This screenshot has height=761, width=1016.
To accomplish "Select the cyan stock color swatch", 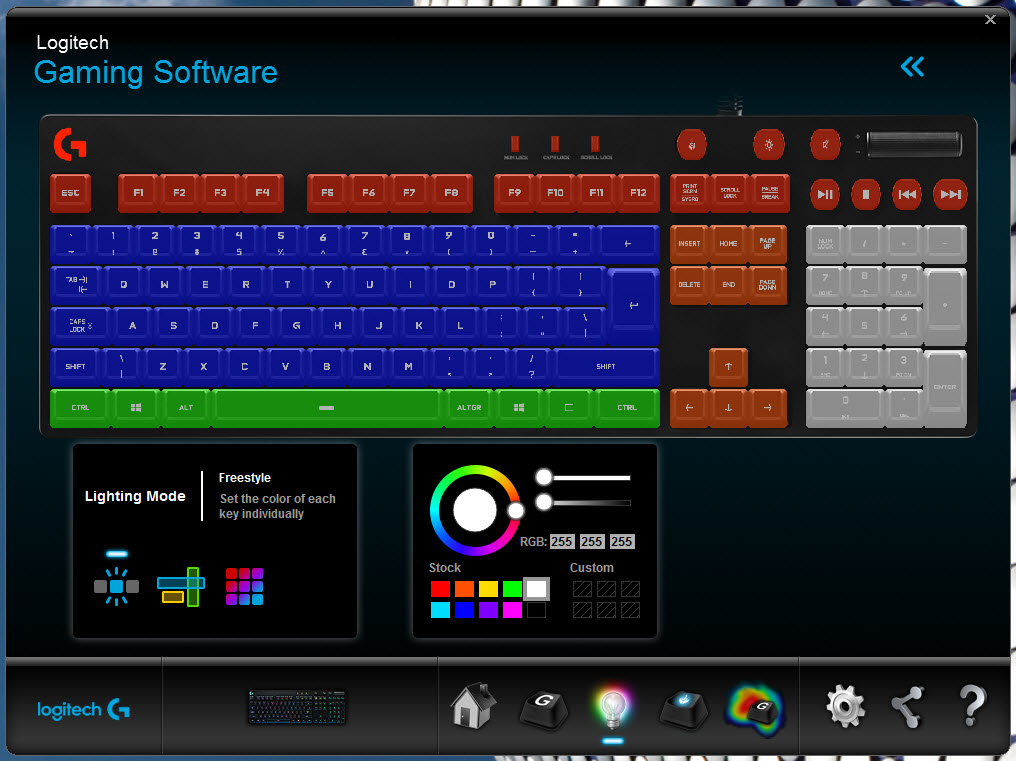I will pyautogui.click(x=441, y=610).
